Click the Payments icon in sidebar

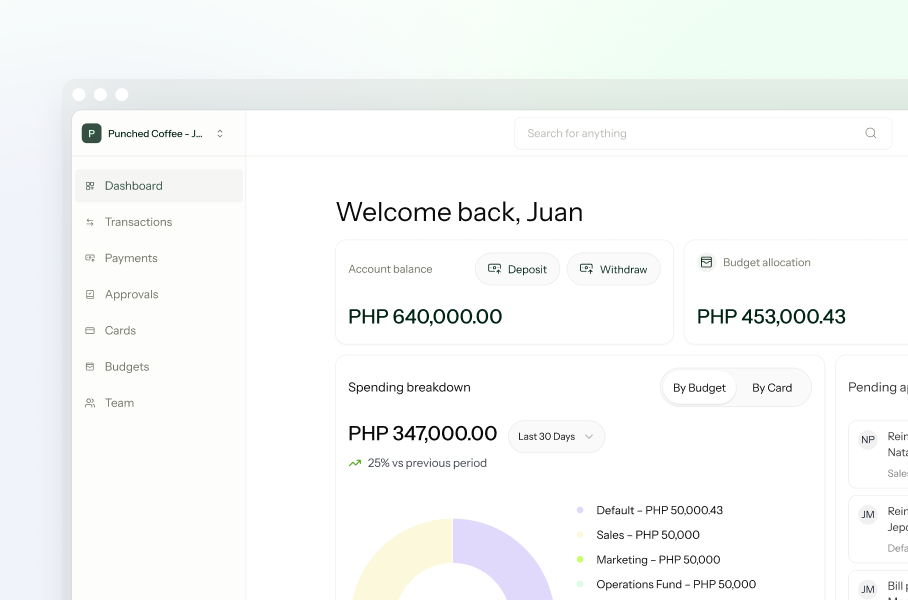(90, 258)
